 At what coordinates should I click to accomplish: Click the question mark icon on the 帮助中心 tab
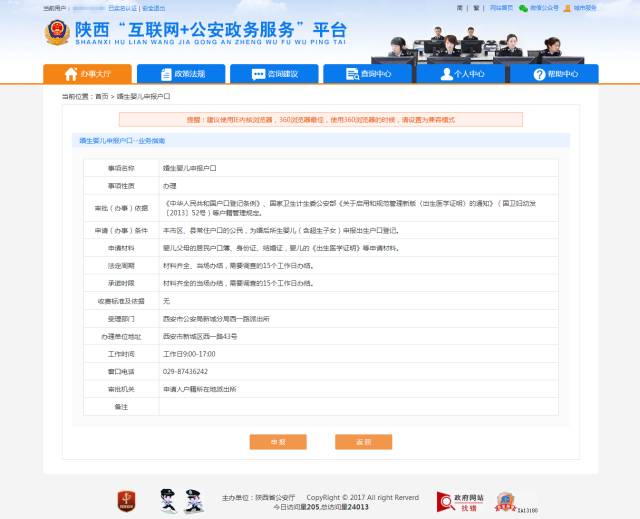click(x=540, y=74)
